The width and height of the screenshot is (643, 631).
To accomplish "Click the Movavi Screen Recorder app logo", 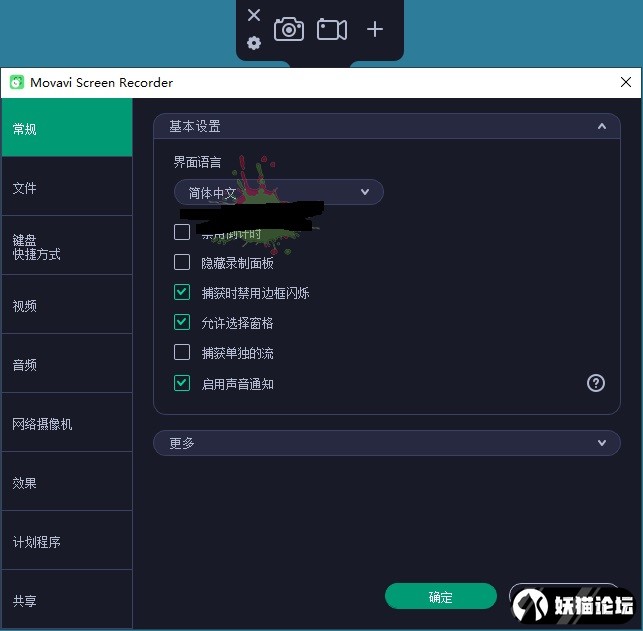I will click(x=17, y=82).
